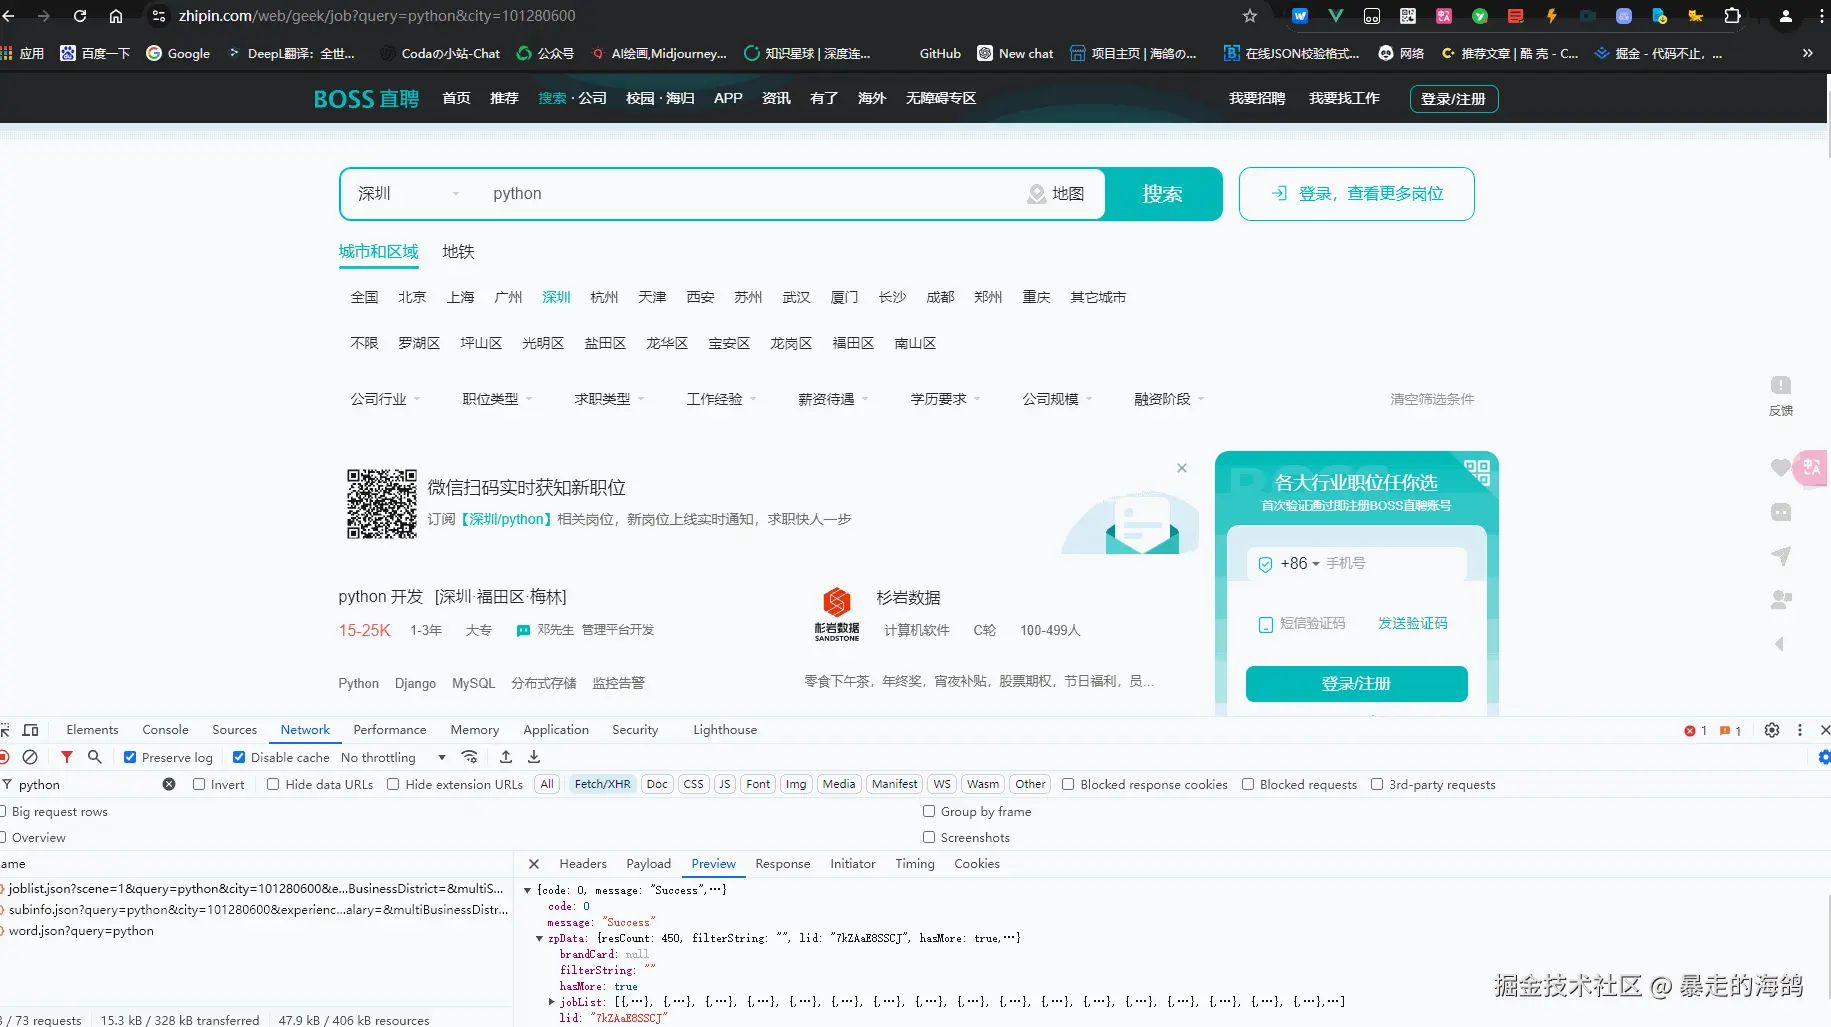Reload the page with browser refresh icon

point(80,16)
